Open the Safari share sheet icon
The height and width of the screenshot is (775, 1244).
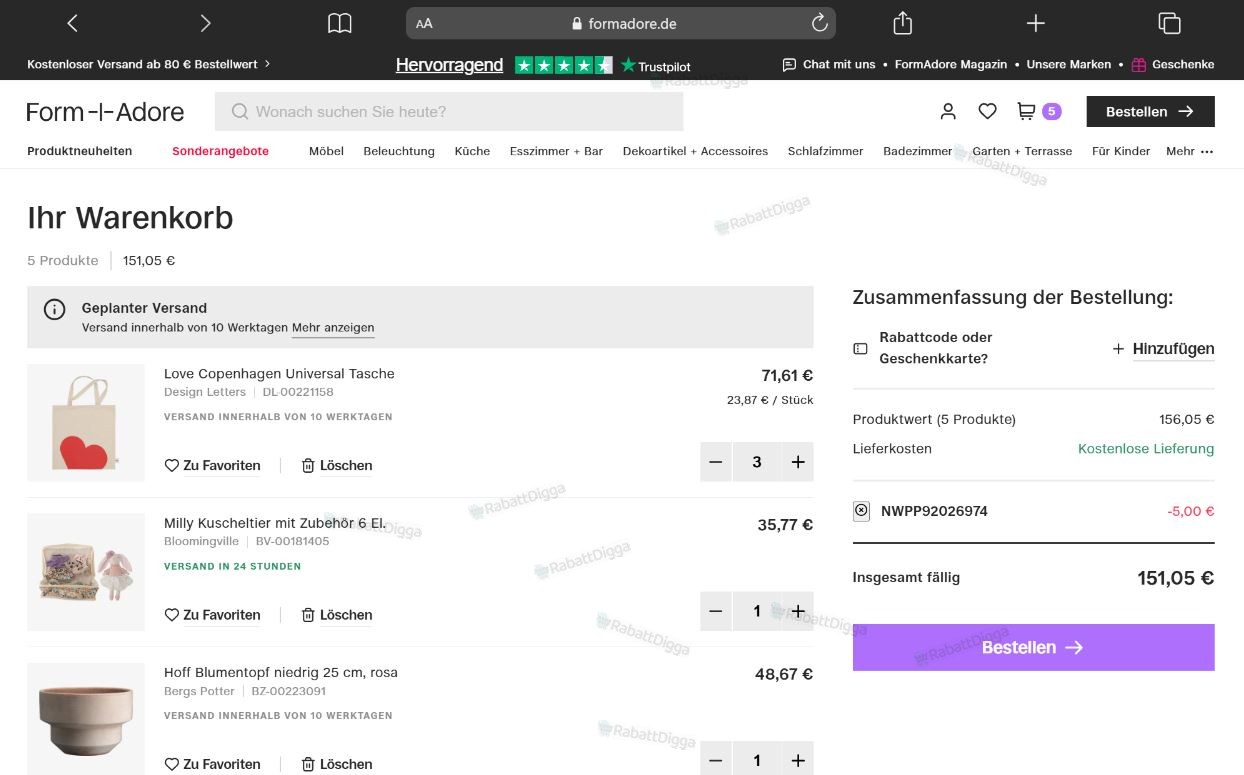click(902, 22)
